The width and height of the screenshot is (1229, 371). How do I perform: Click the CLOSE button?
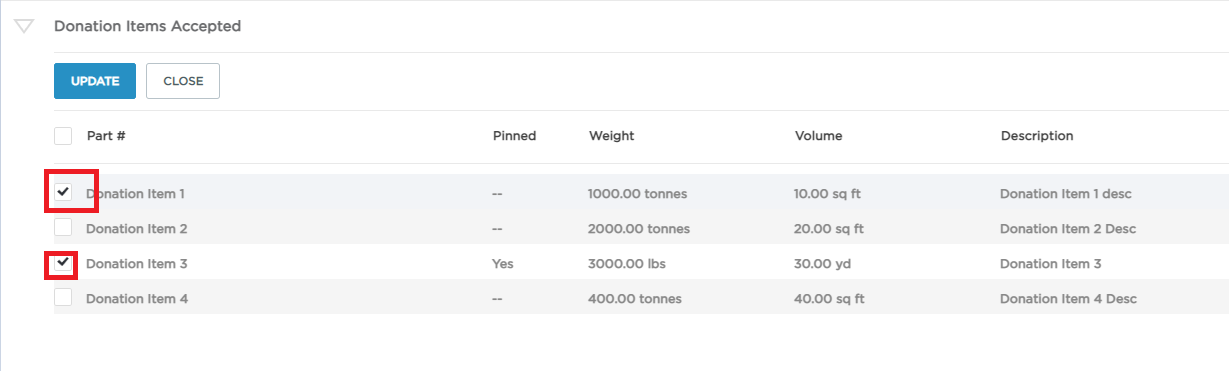(183, 81)
